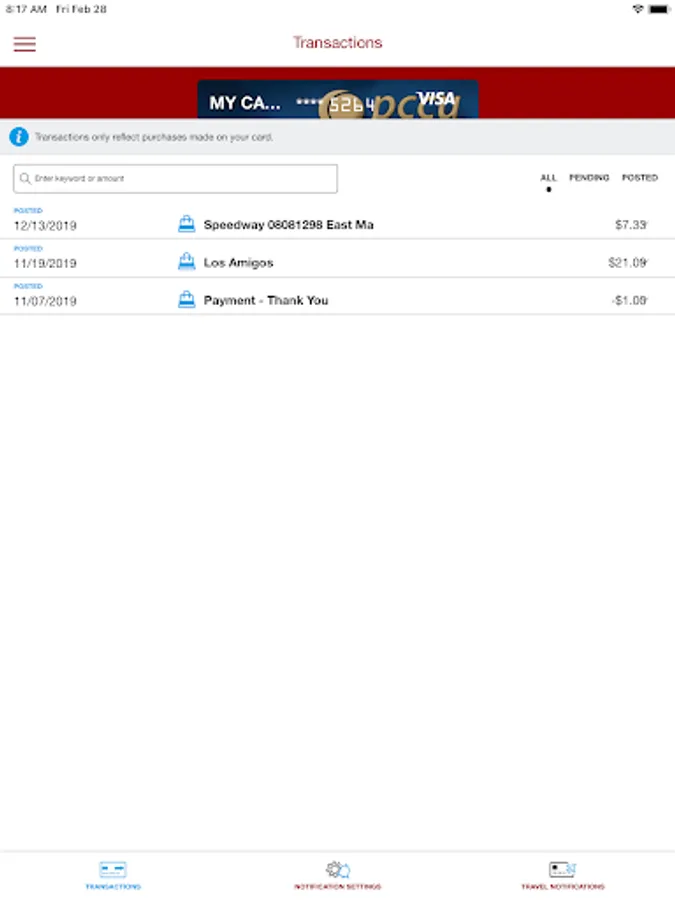Select date 11/07/2019
675x900 pixels.
(45, 301)
